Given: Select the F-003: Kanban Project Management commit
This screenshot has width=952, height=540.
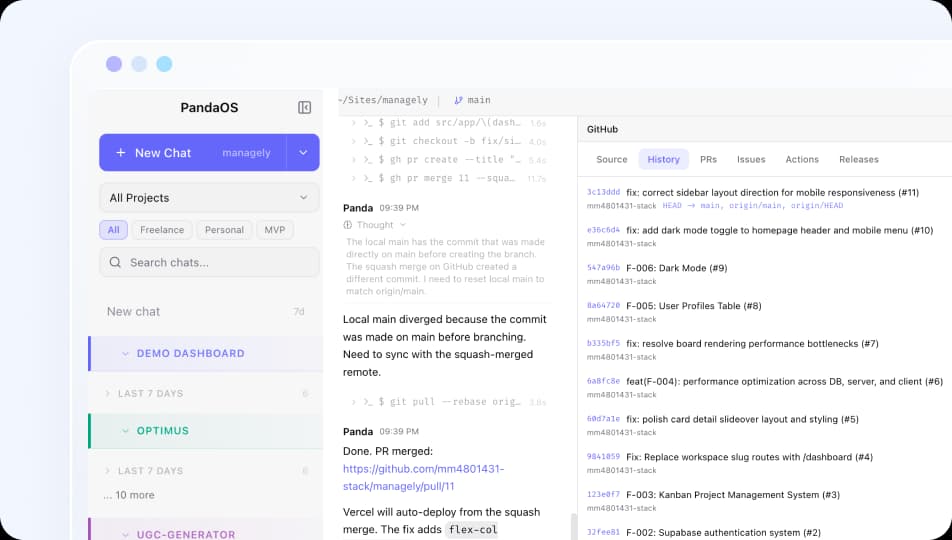Looking at the screenshot, I should pyautogui.click(x=733, y=494).
